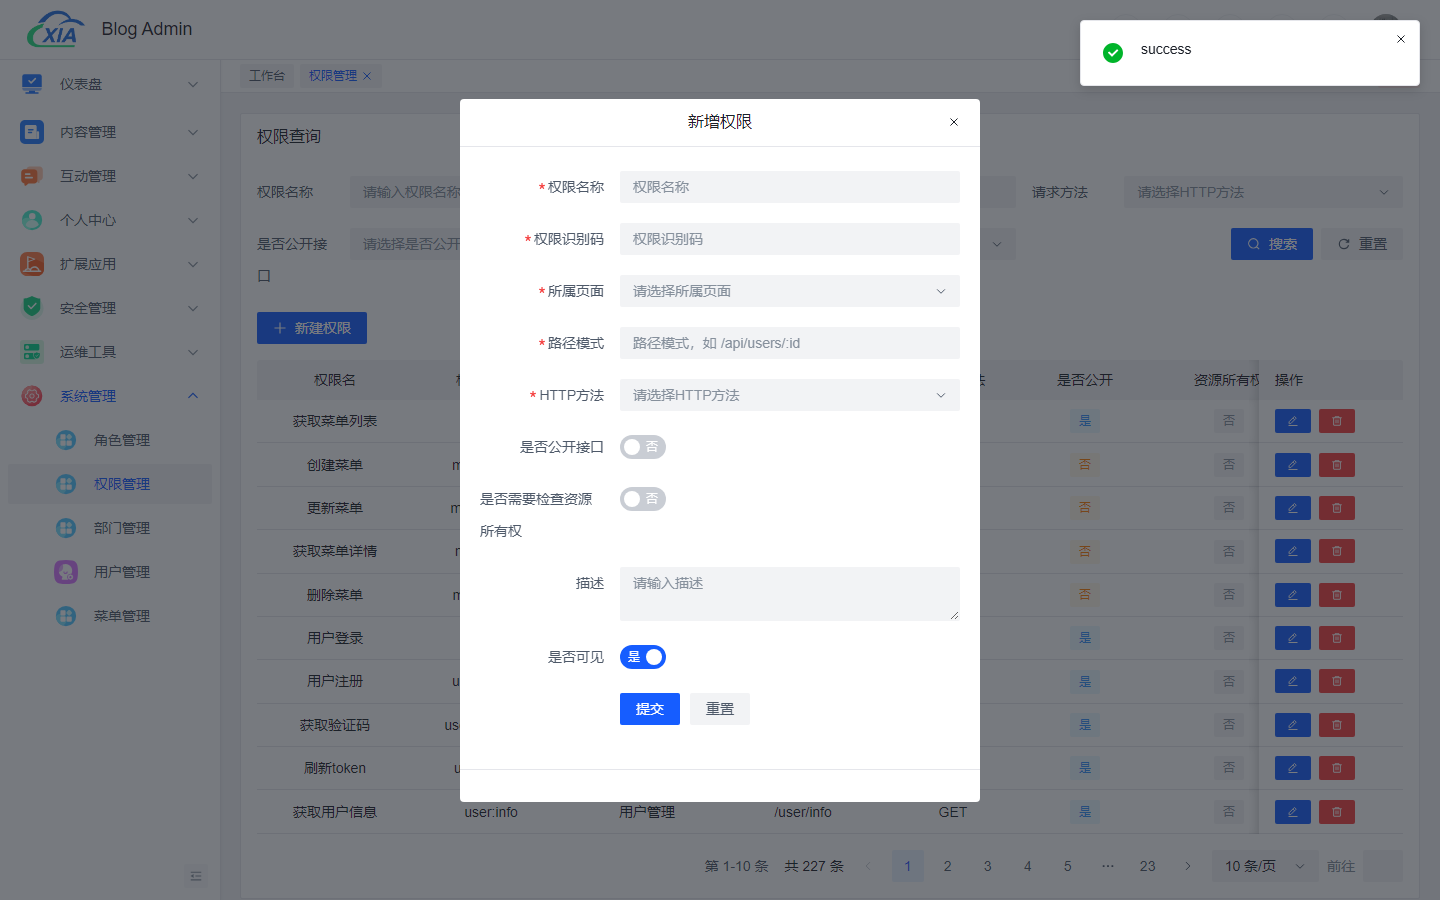
Task: Click the 角色管理 menu icon
Action: (x=66, y=440)
